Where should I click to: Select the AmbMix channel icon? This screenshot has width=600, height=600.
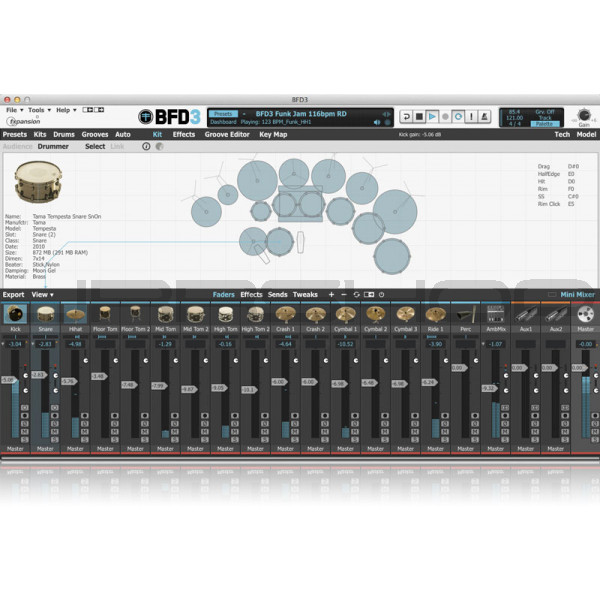pyautogui.click(x=496, y=314)
